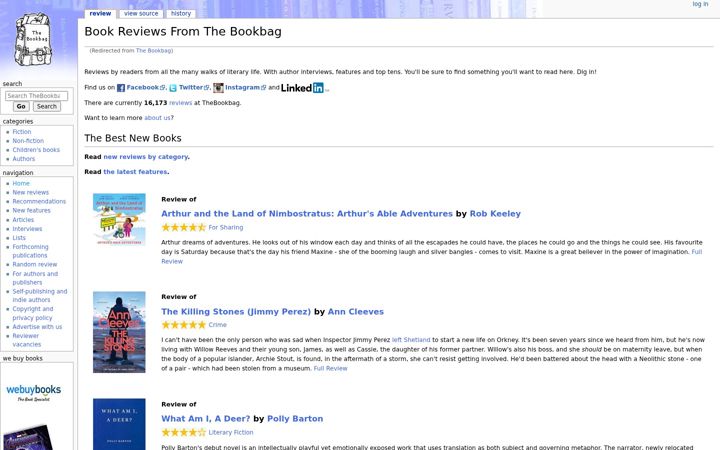Open Full Review of The Killing Stones
This screenshot has width=720, height=450.
click(x=331, y=369)
